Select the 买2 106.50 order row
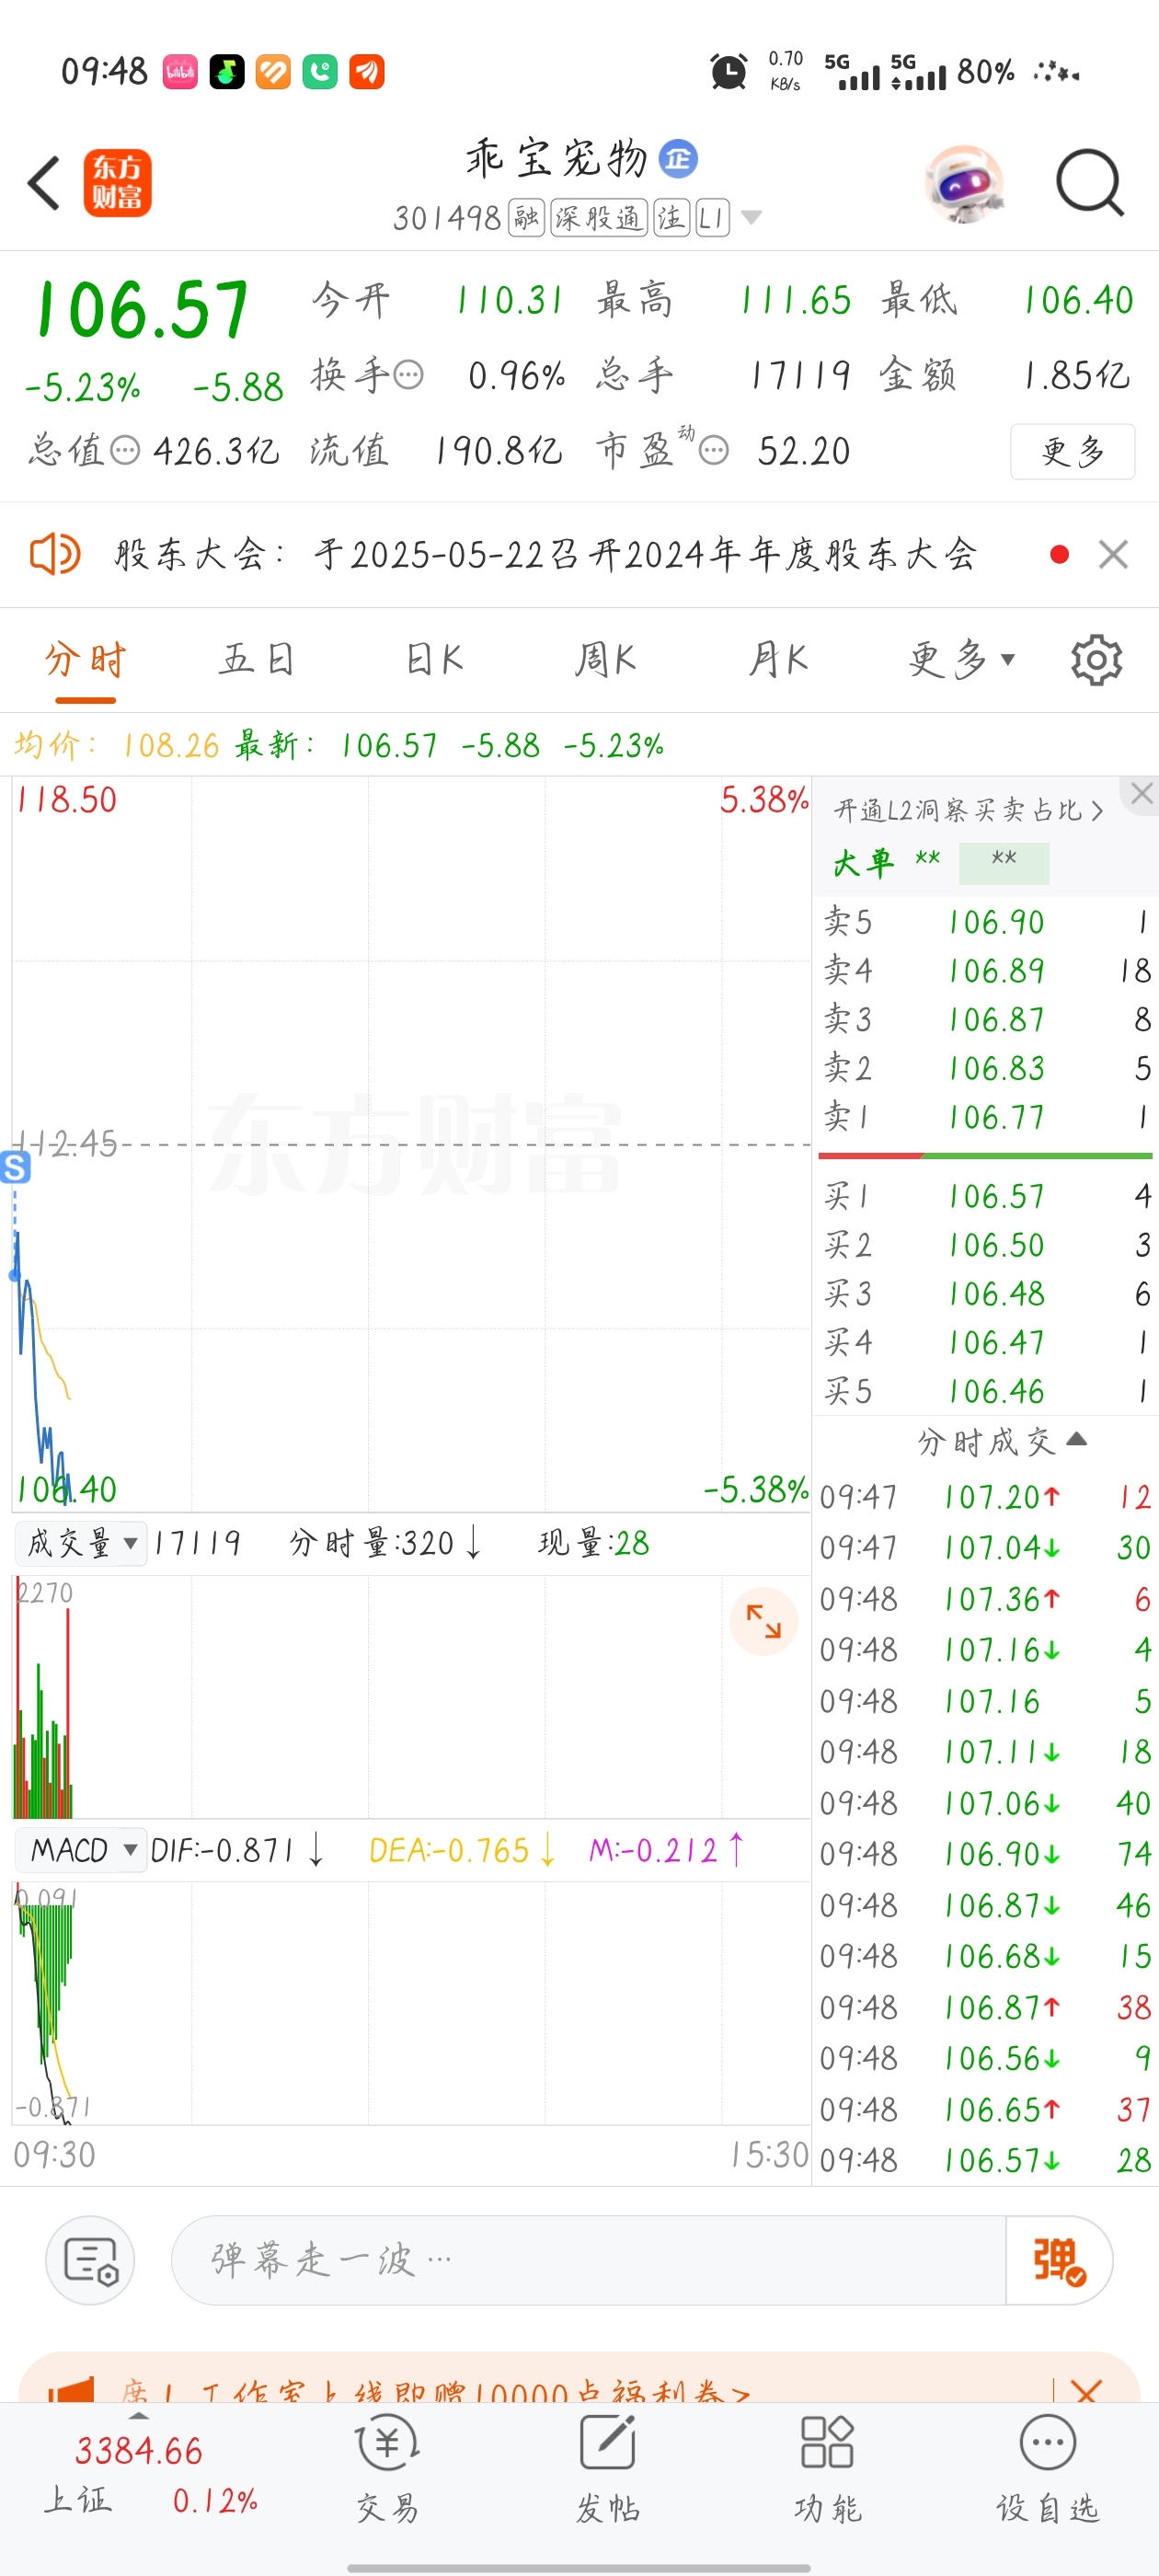This screenshot has width=1159, height=2576. 986,1245
